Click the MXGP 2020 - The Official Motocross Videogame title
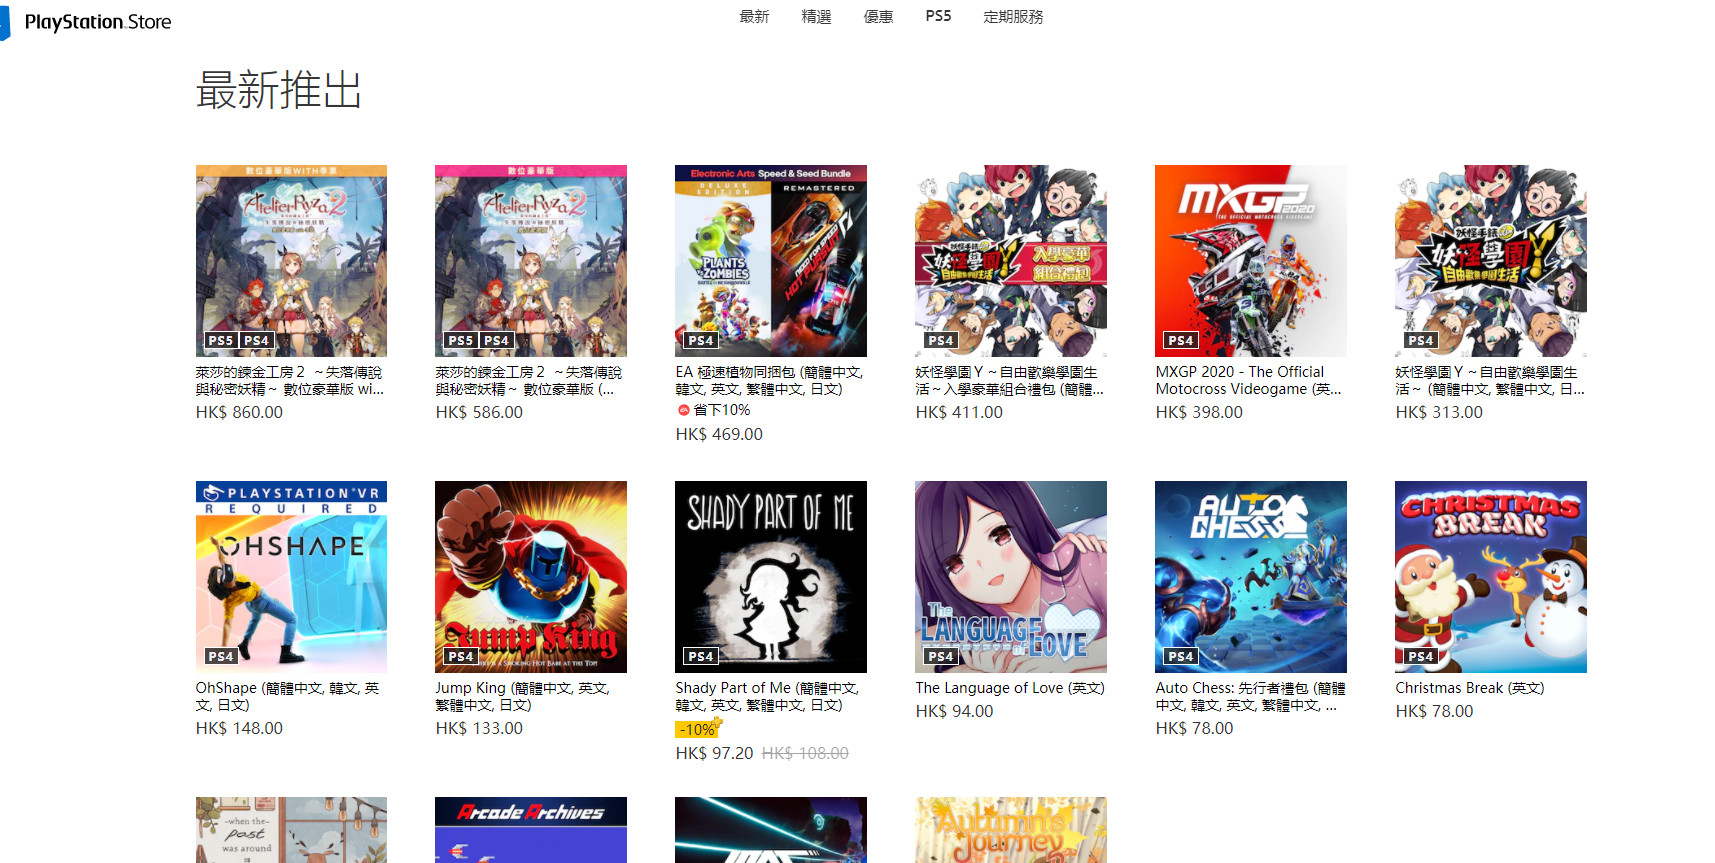The width and height of the screenshot is (1715, 863). [1248, 380]
